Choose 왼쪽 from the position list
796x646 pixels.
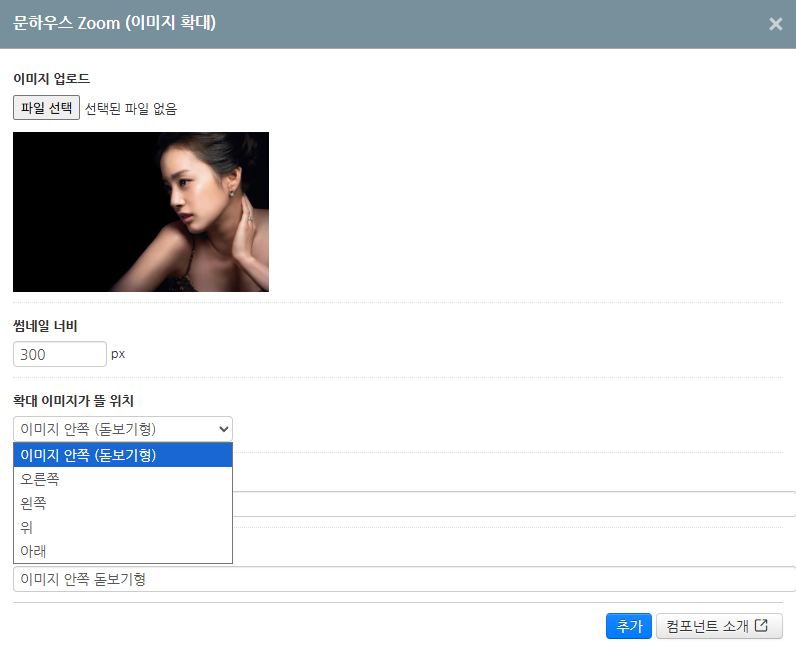tap(123, 503)
